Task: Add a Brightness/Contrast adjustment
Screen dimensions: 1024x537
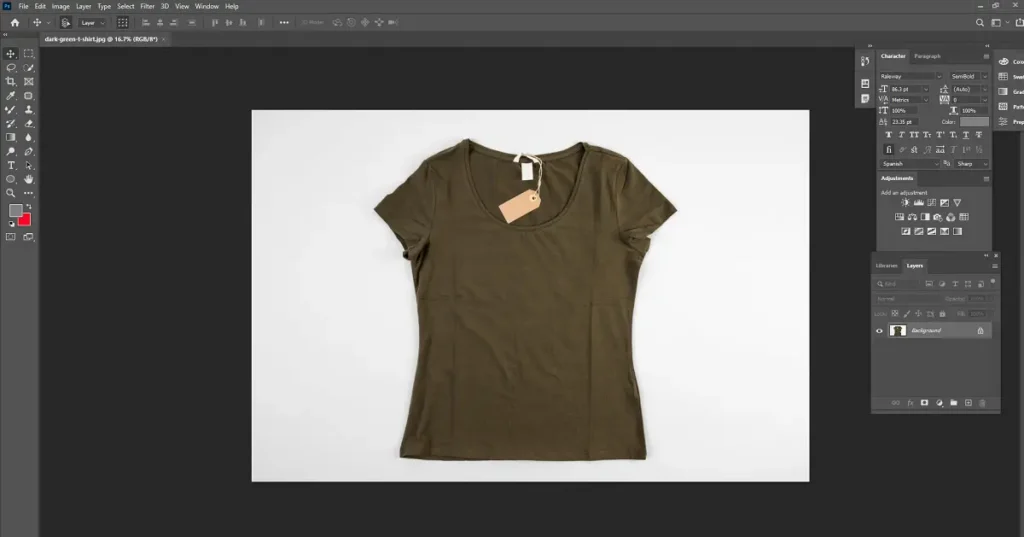Action: (x=905, y=203)
